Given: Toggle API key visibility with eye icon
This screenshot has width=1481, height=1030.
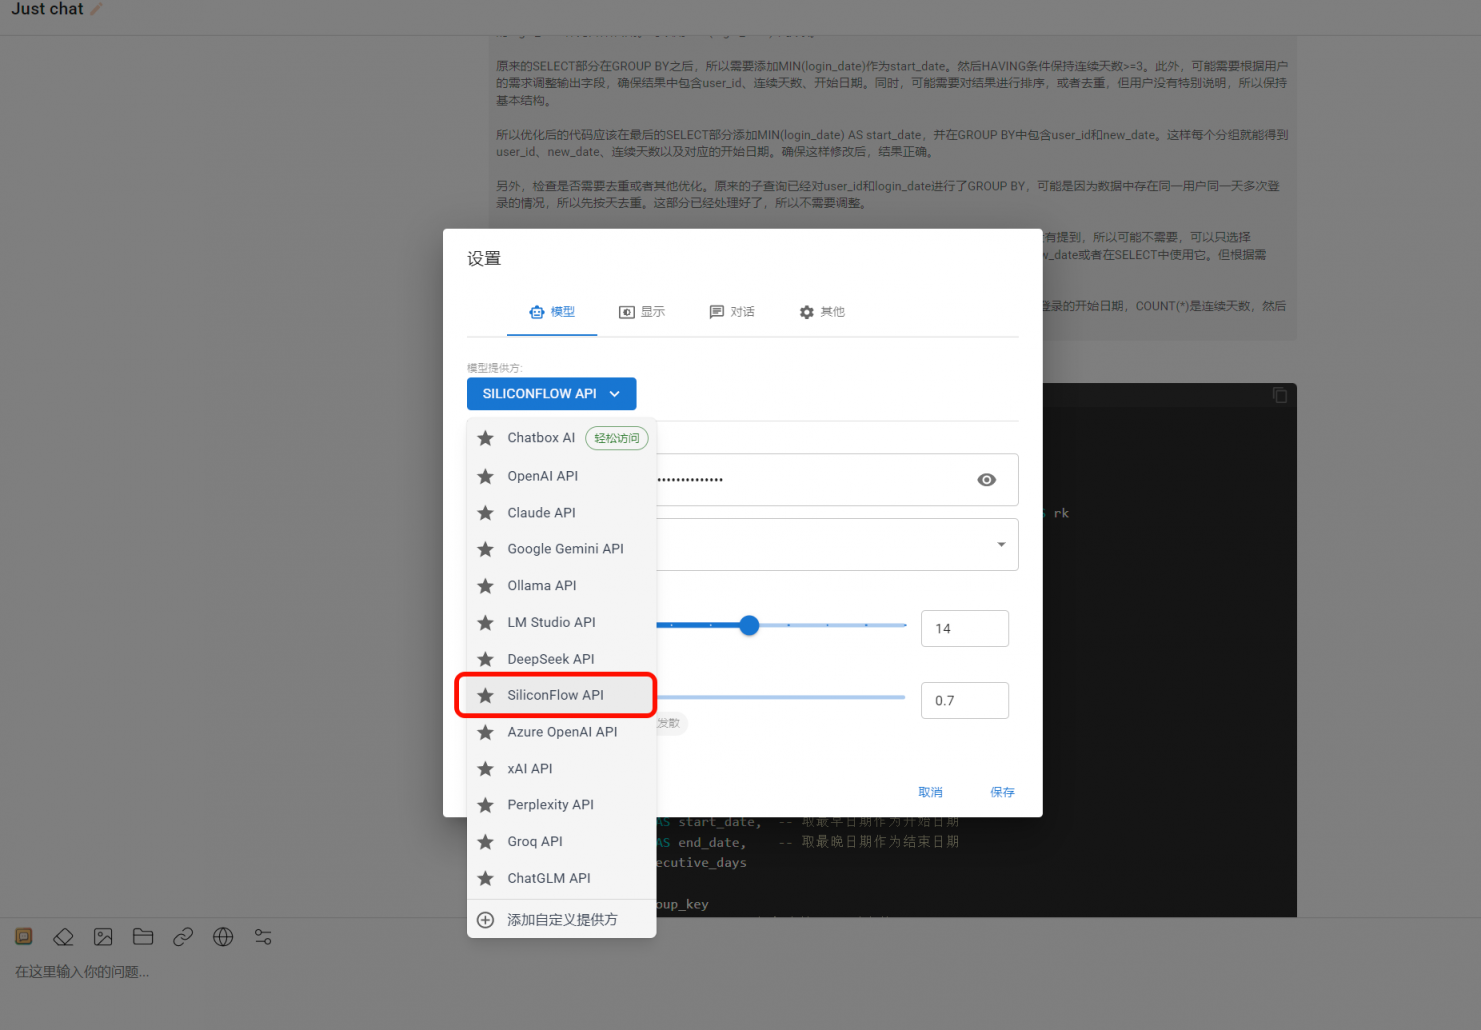Looking at the screenshot, I should pos(986,480).
